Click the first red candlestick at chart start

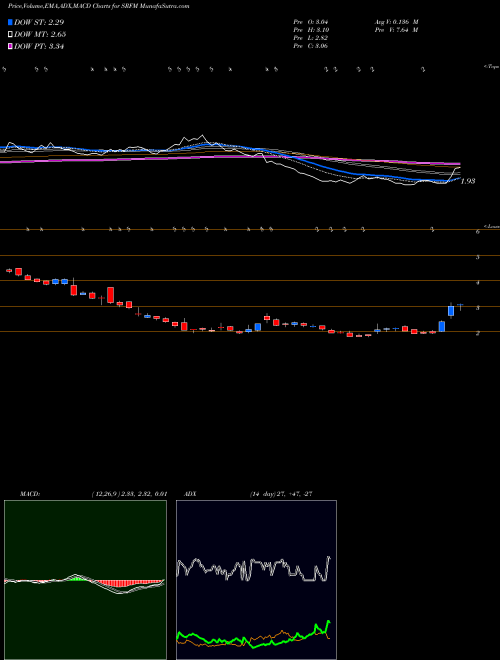click(x=9, y=271)
